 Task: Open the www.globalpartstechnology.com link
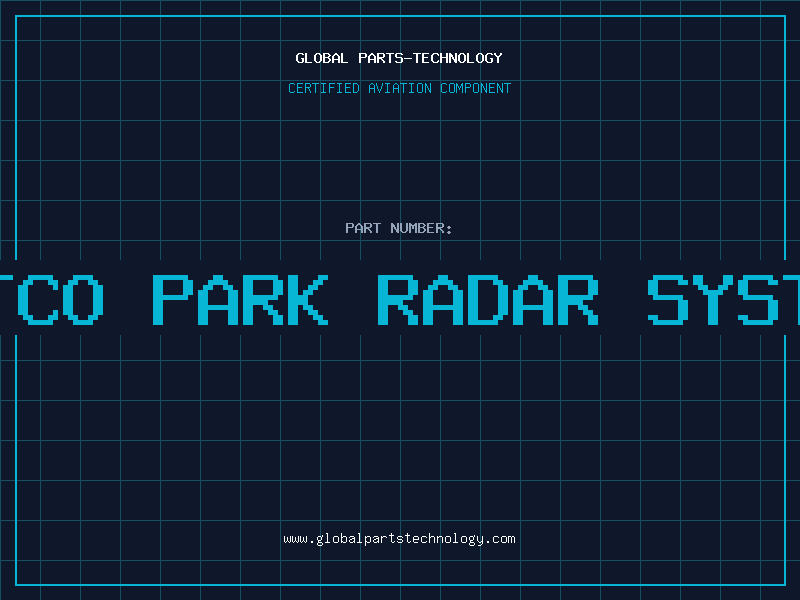[x=399, y=539]
